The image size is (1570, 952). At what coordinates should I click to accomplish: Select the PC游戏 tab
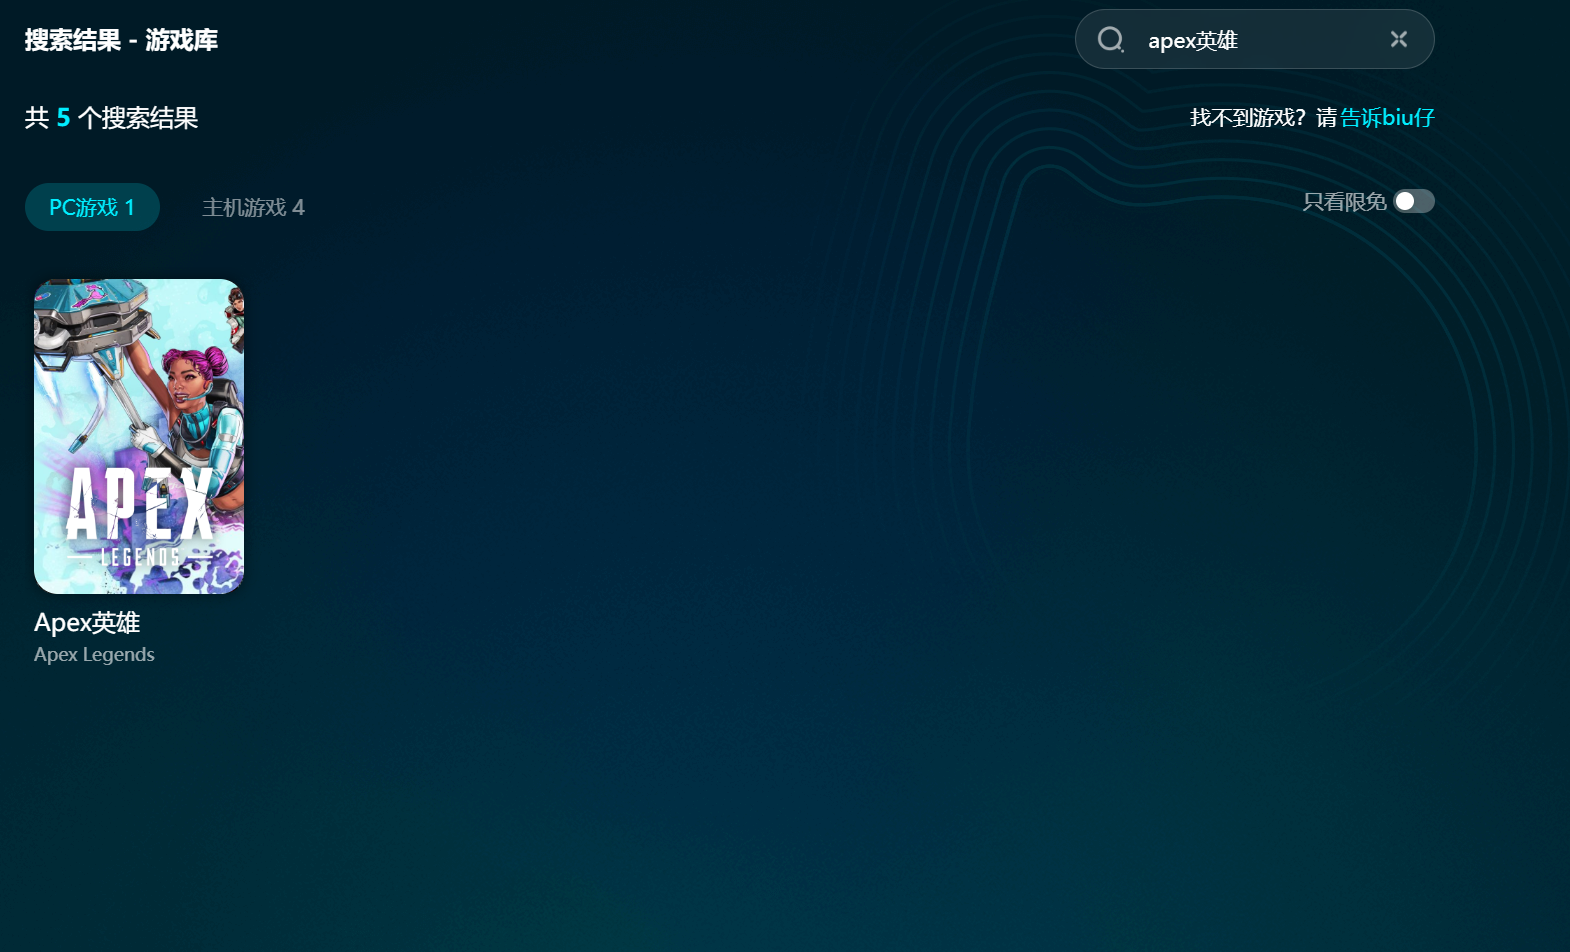(x=92, y=207)
